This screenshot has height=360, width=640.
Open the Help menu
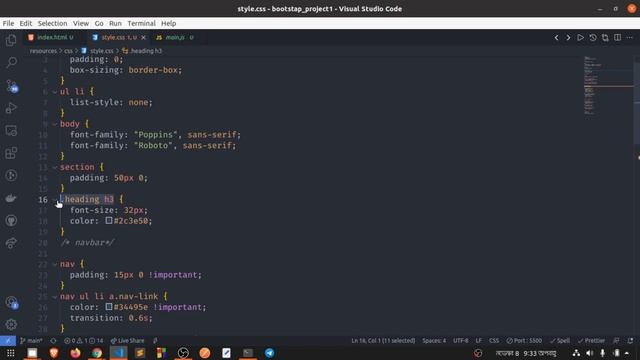168,23
